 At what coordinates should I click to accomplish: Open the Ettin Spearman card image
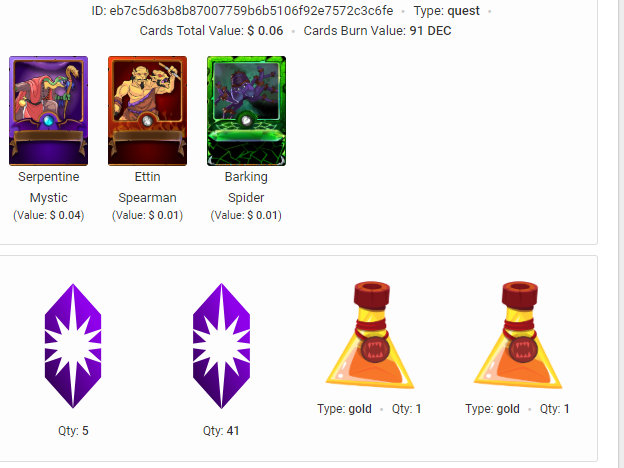pyautogui.click(x=147, y=111)
